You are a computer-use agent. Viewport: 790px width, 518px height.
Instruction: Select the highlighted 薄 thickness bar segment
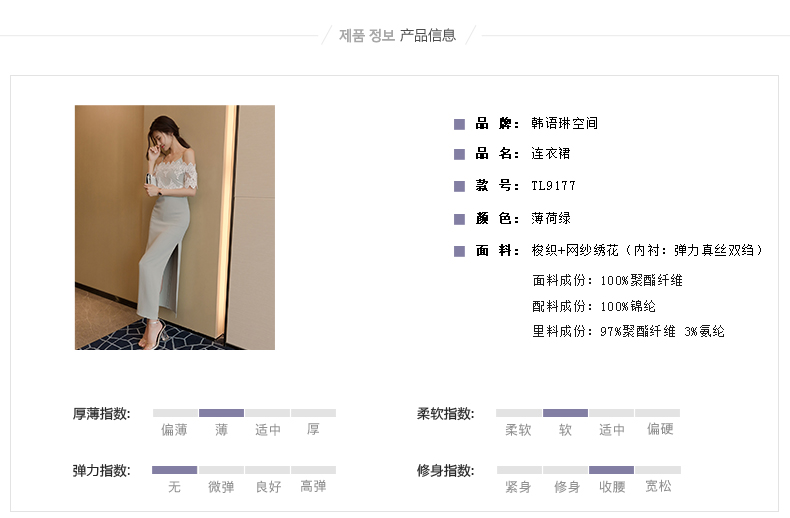[221, 413]
